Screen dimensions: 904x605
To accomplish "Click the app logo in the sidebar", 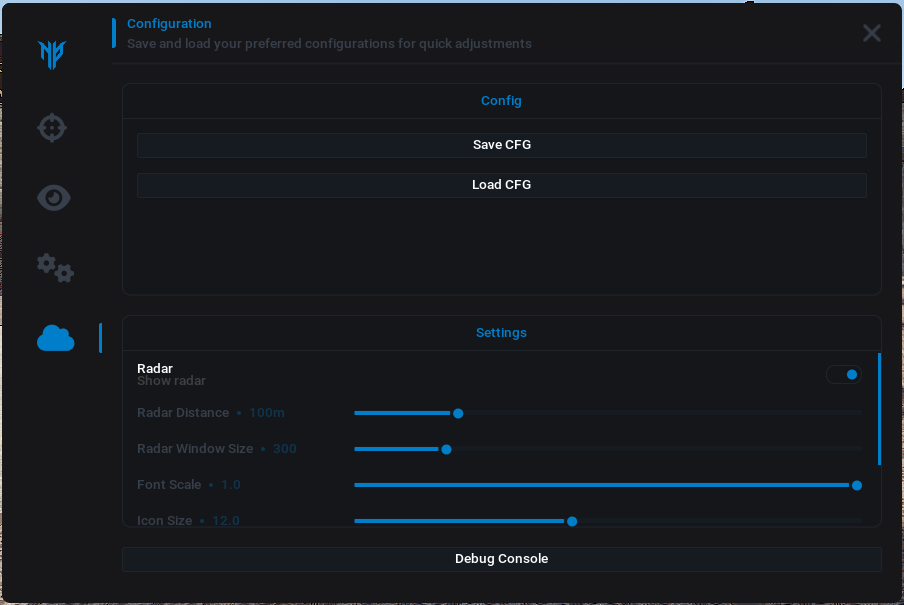I will pyautogui.click(x=52, y=53).
